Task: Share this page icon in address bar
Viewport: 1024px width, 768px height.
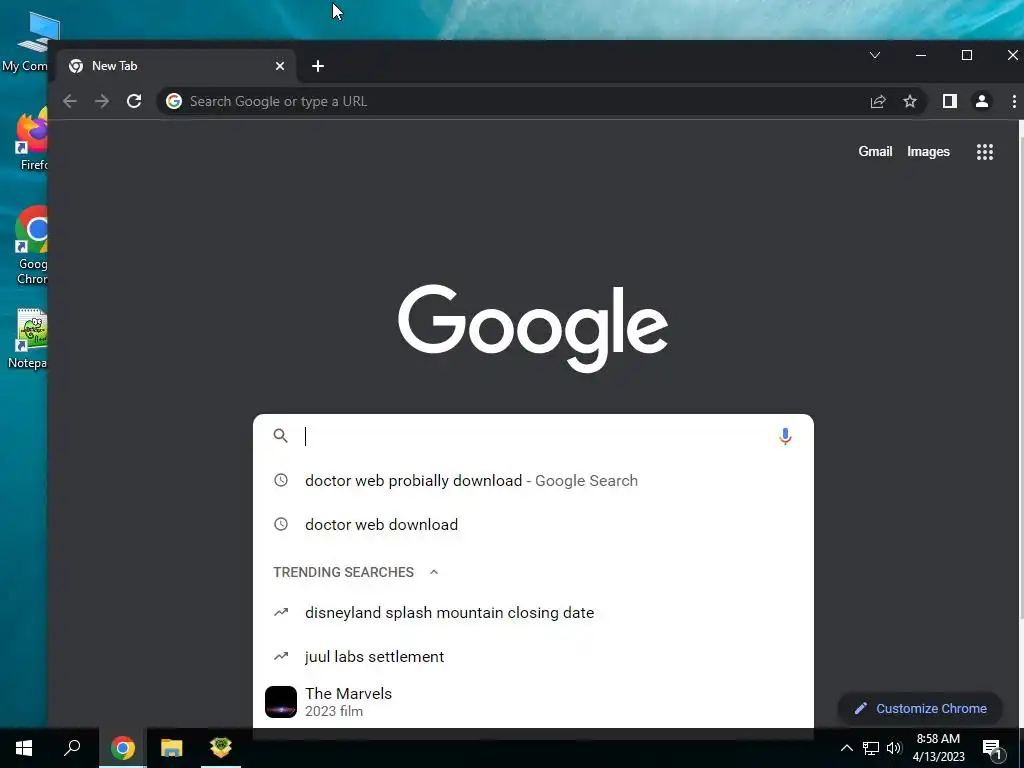Action: pyautogui.click(x=878, y=101)
